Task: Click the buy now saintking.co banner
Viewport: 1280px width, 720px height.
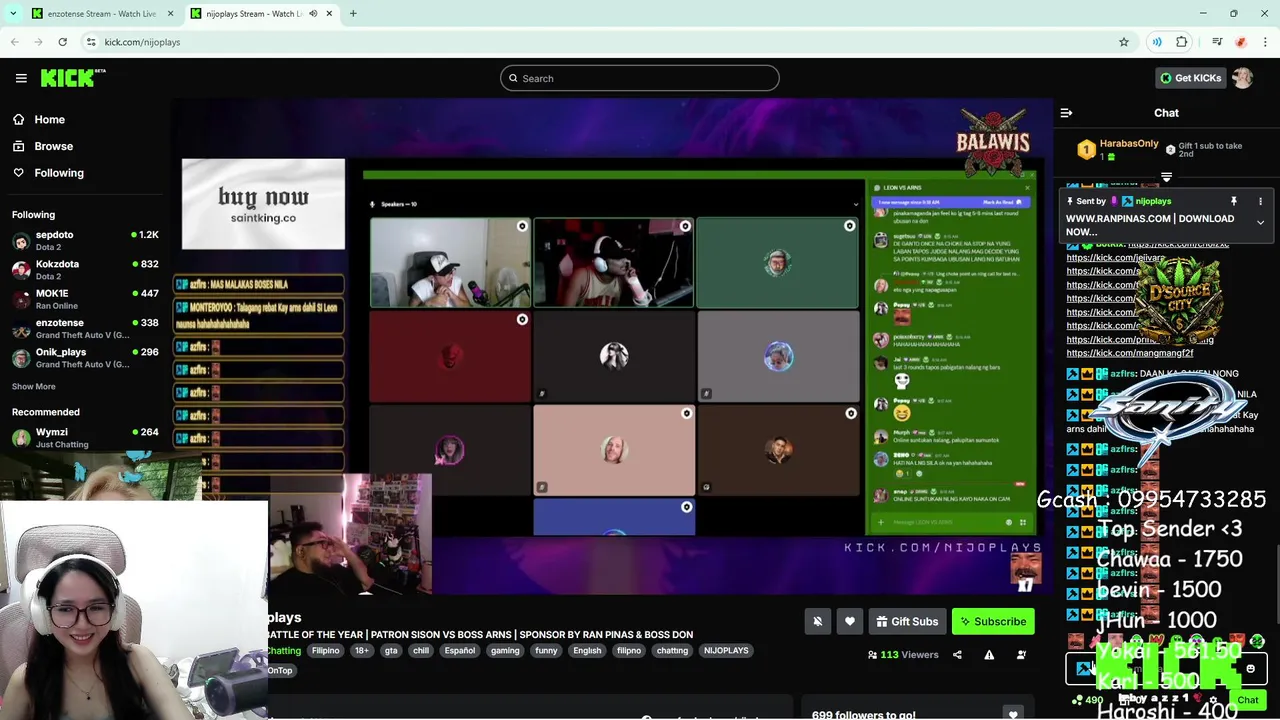Action: point(263,204)
